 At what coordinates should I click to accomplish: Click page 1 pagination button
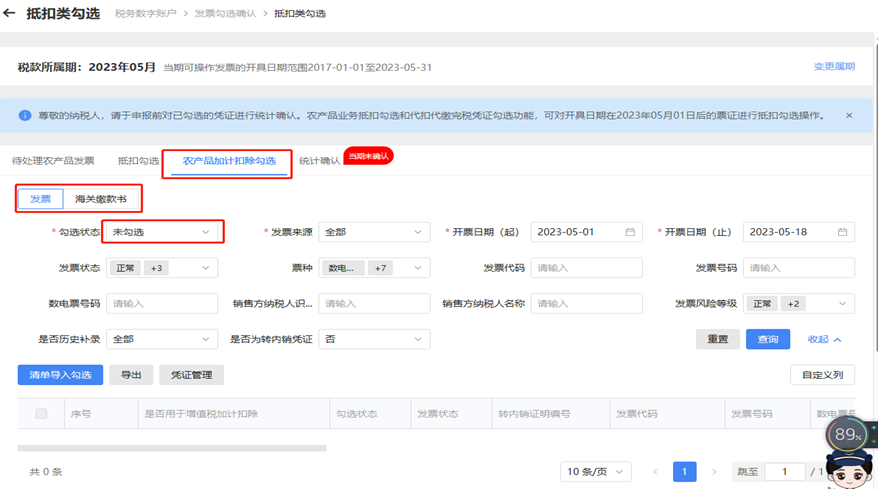(x=684, y=472)
